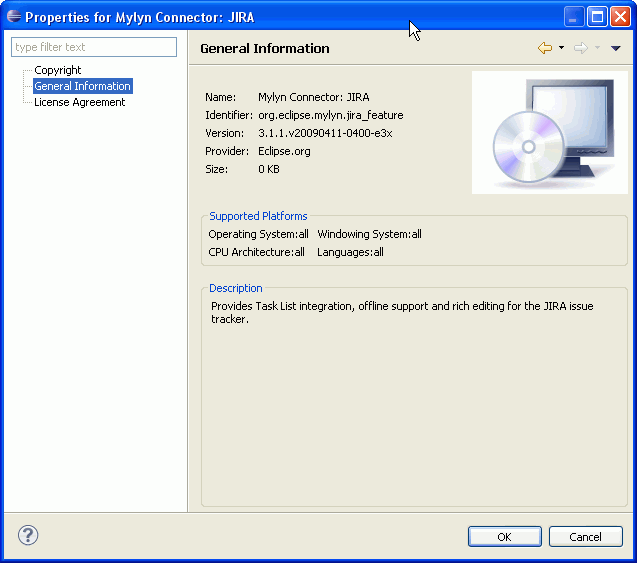
Task: Open the forward history dropdown arrow
Action: pos(597,48)
